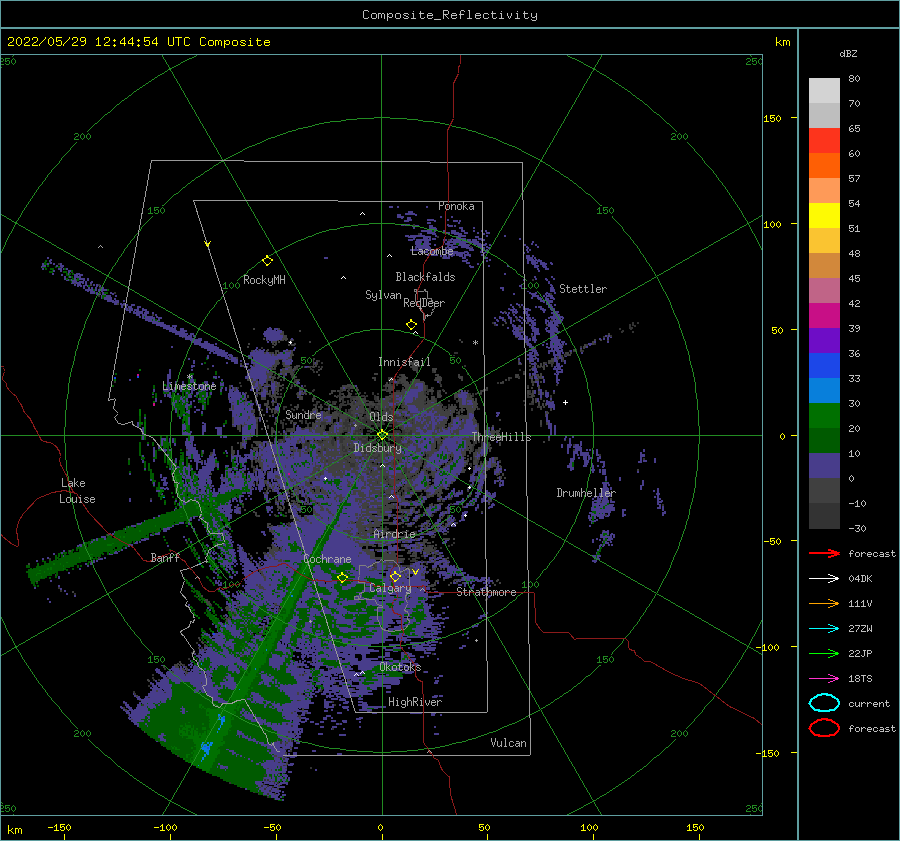
Task: Click the green 22JP arrow icon
Action: coord(824,653)
